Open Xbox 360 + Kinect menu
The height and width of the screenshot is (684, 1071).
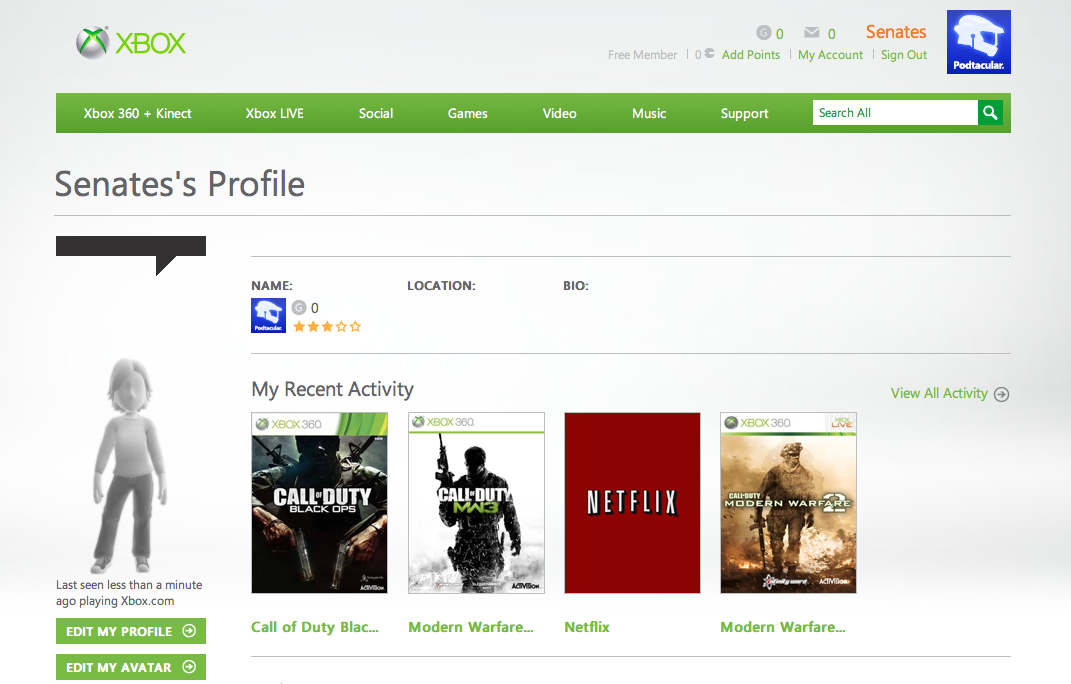pyautogui.click(x=137, y=113)
